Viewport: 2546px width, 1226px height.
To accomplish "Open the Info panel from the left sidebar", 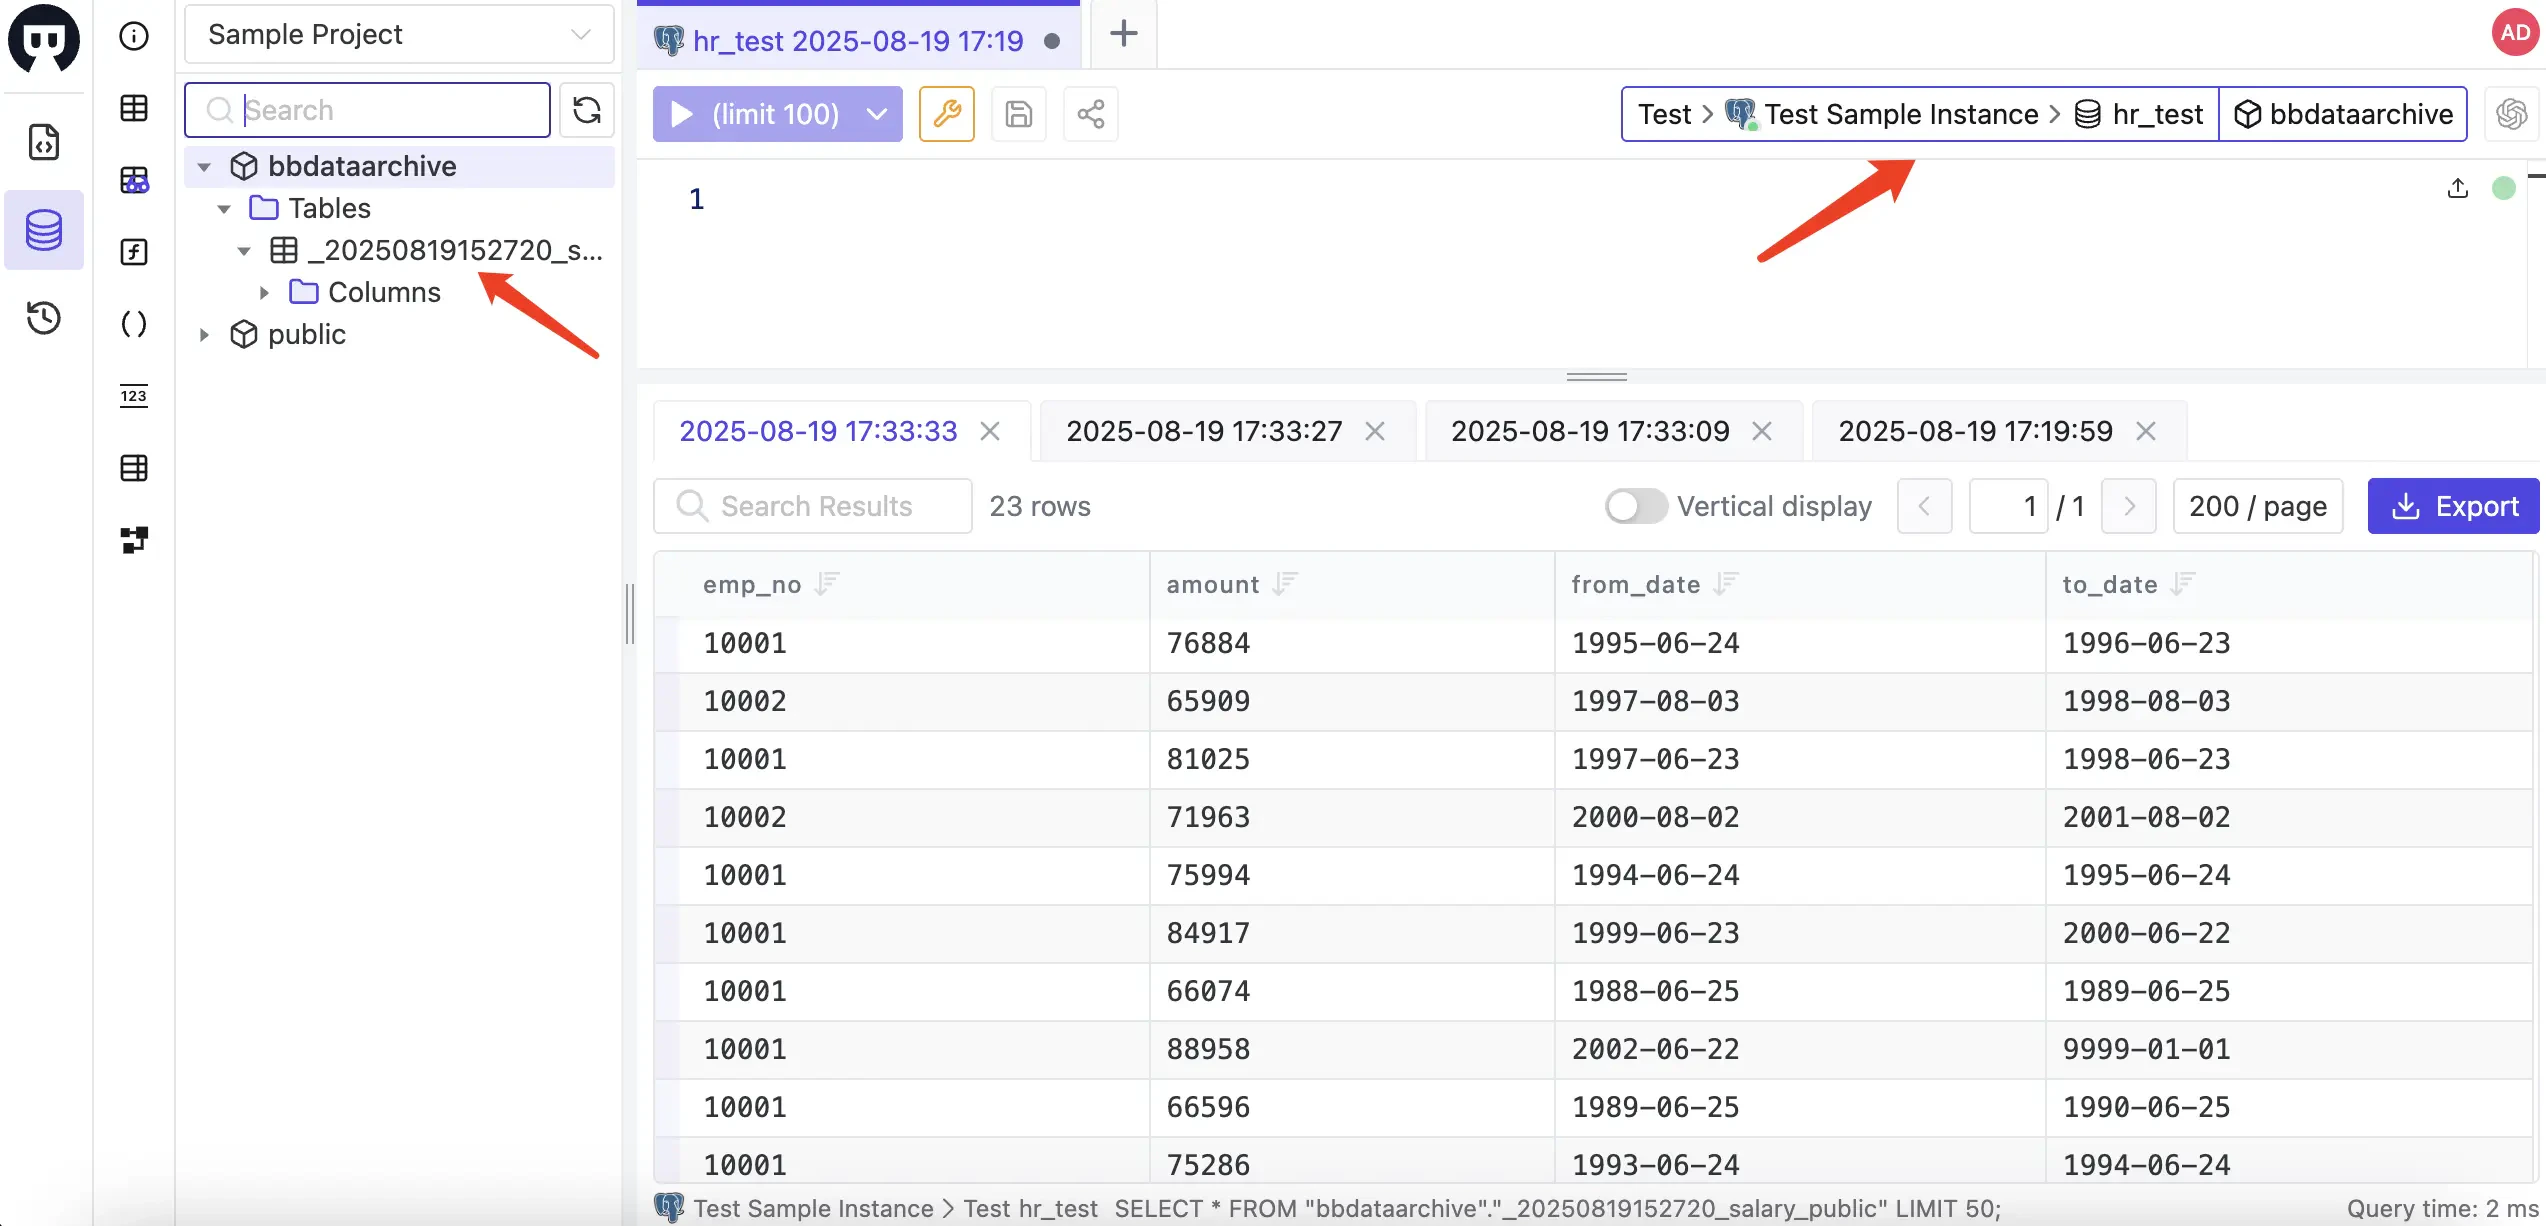I will (133, 35).
